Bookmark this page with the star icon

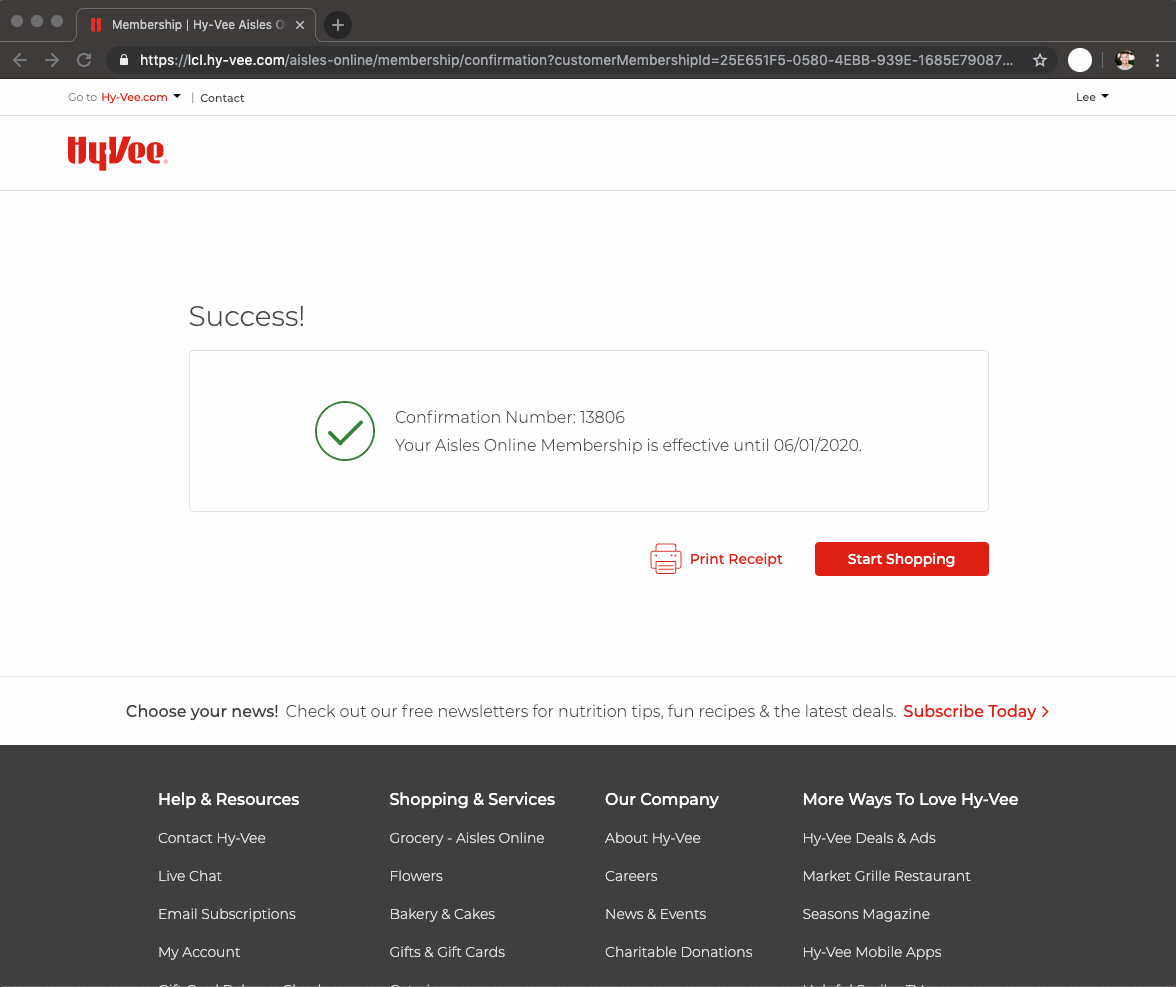click(1040, 60)
